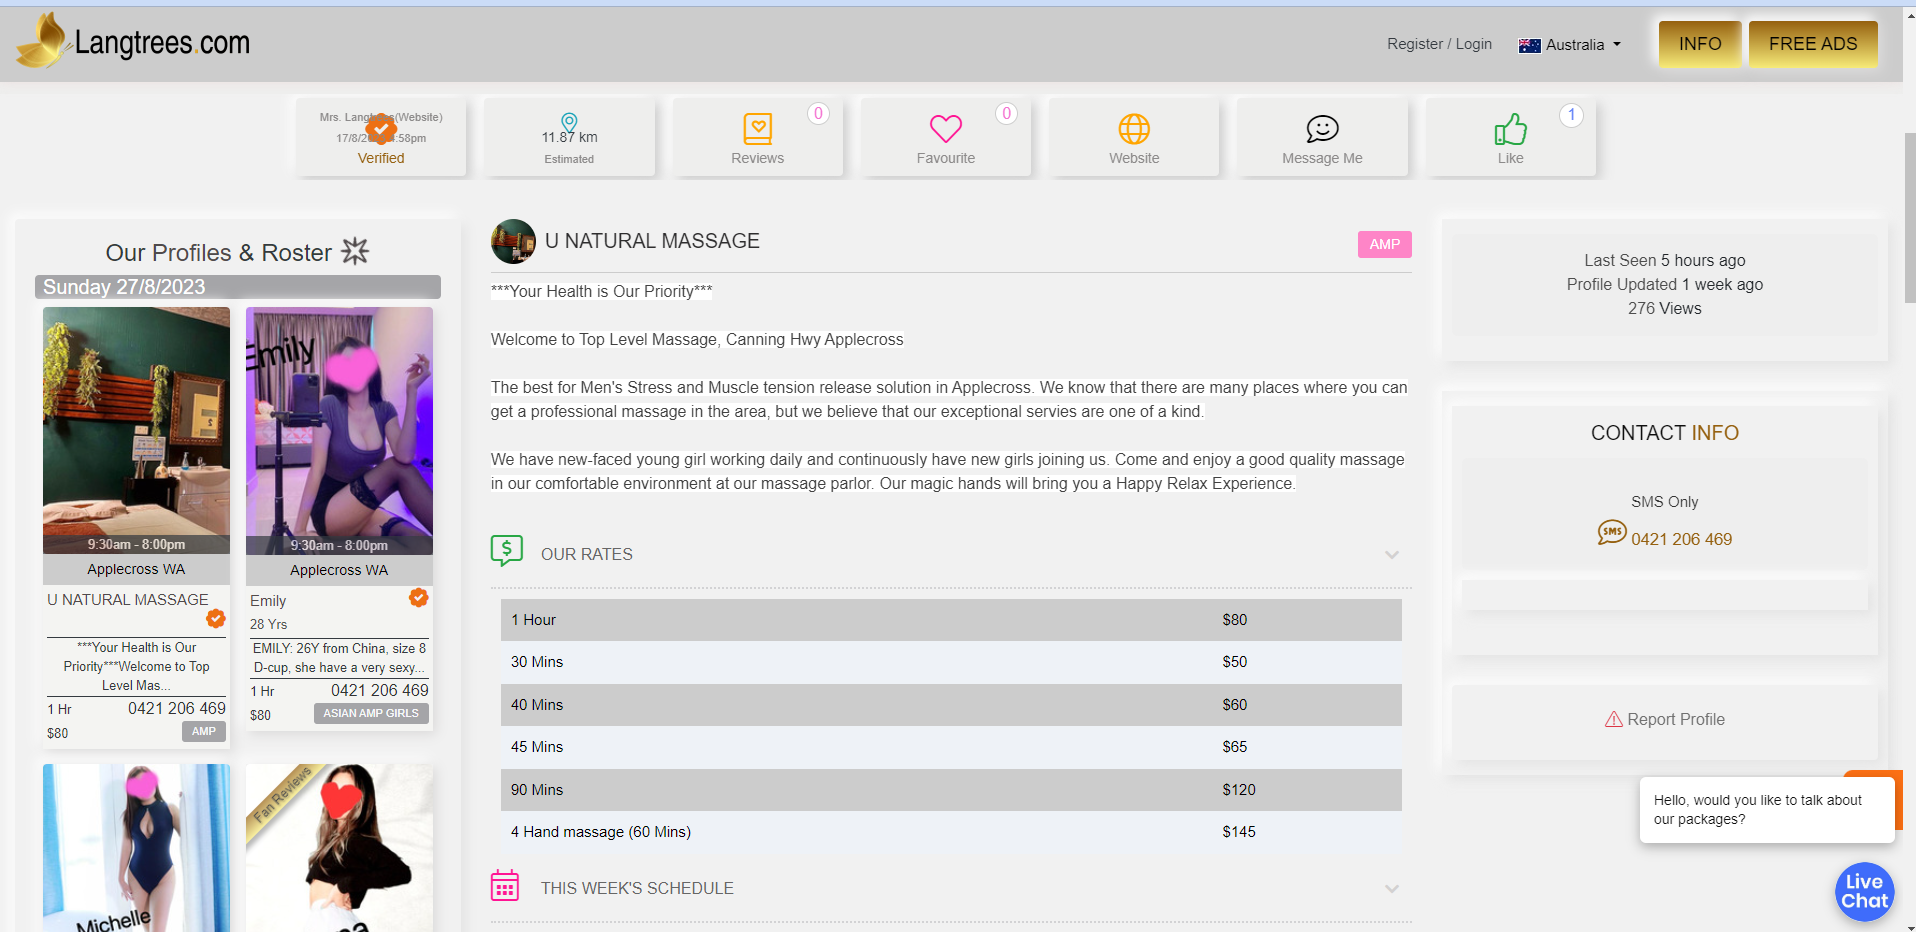1916x932 pixels.
Task: Click the location pin distance icon
Action: pos(569,122)
